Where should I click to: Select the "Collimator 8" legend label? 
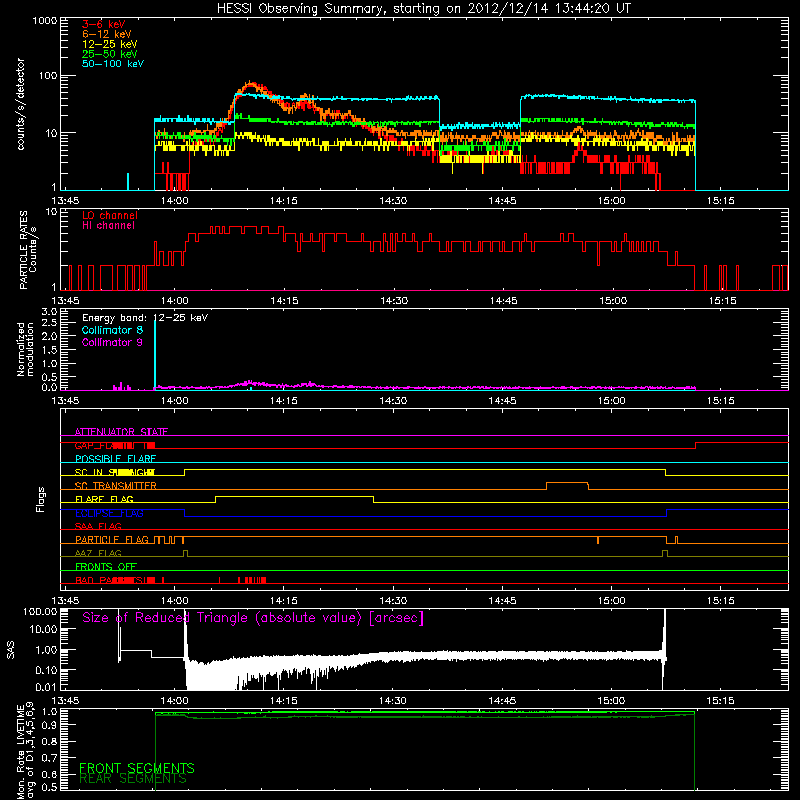112,330
